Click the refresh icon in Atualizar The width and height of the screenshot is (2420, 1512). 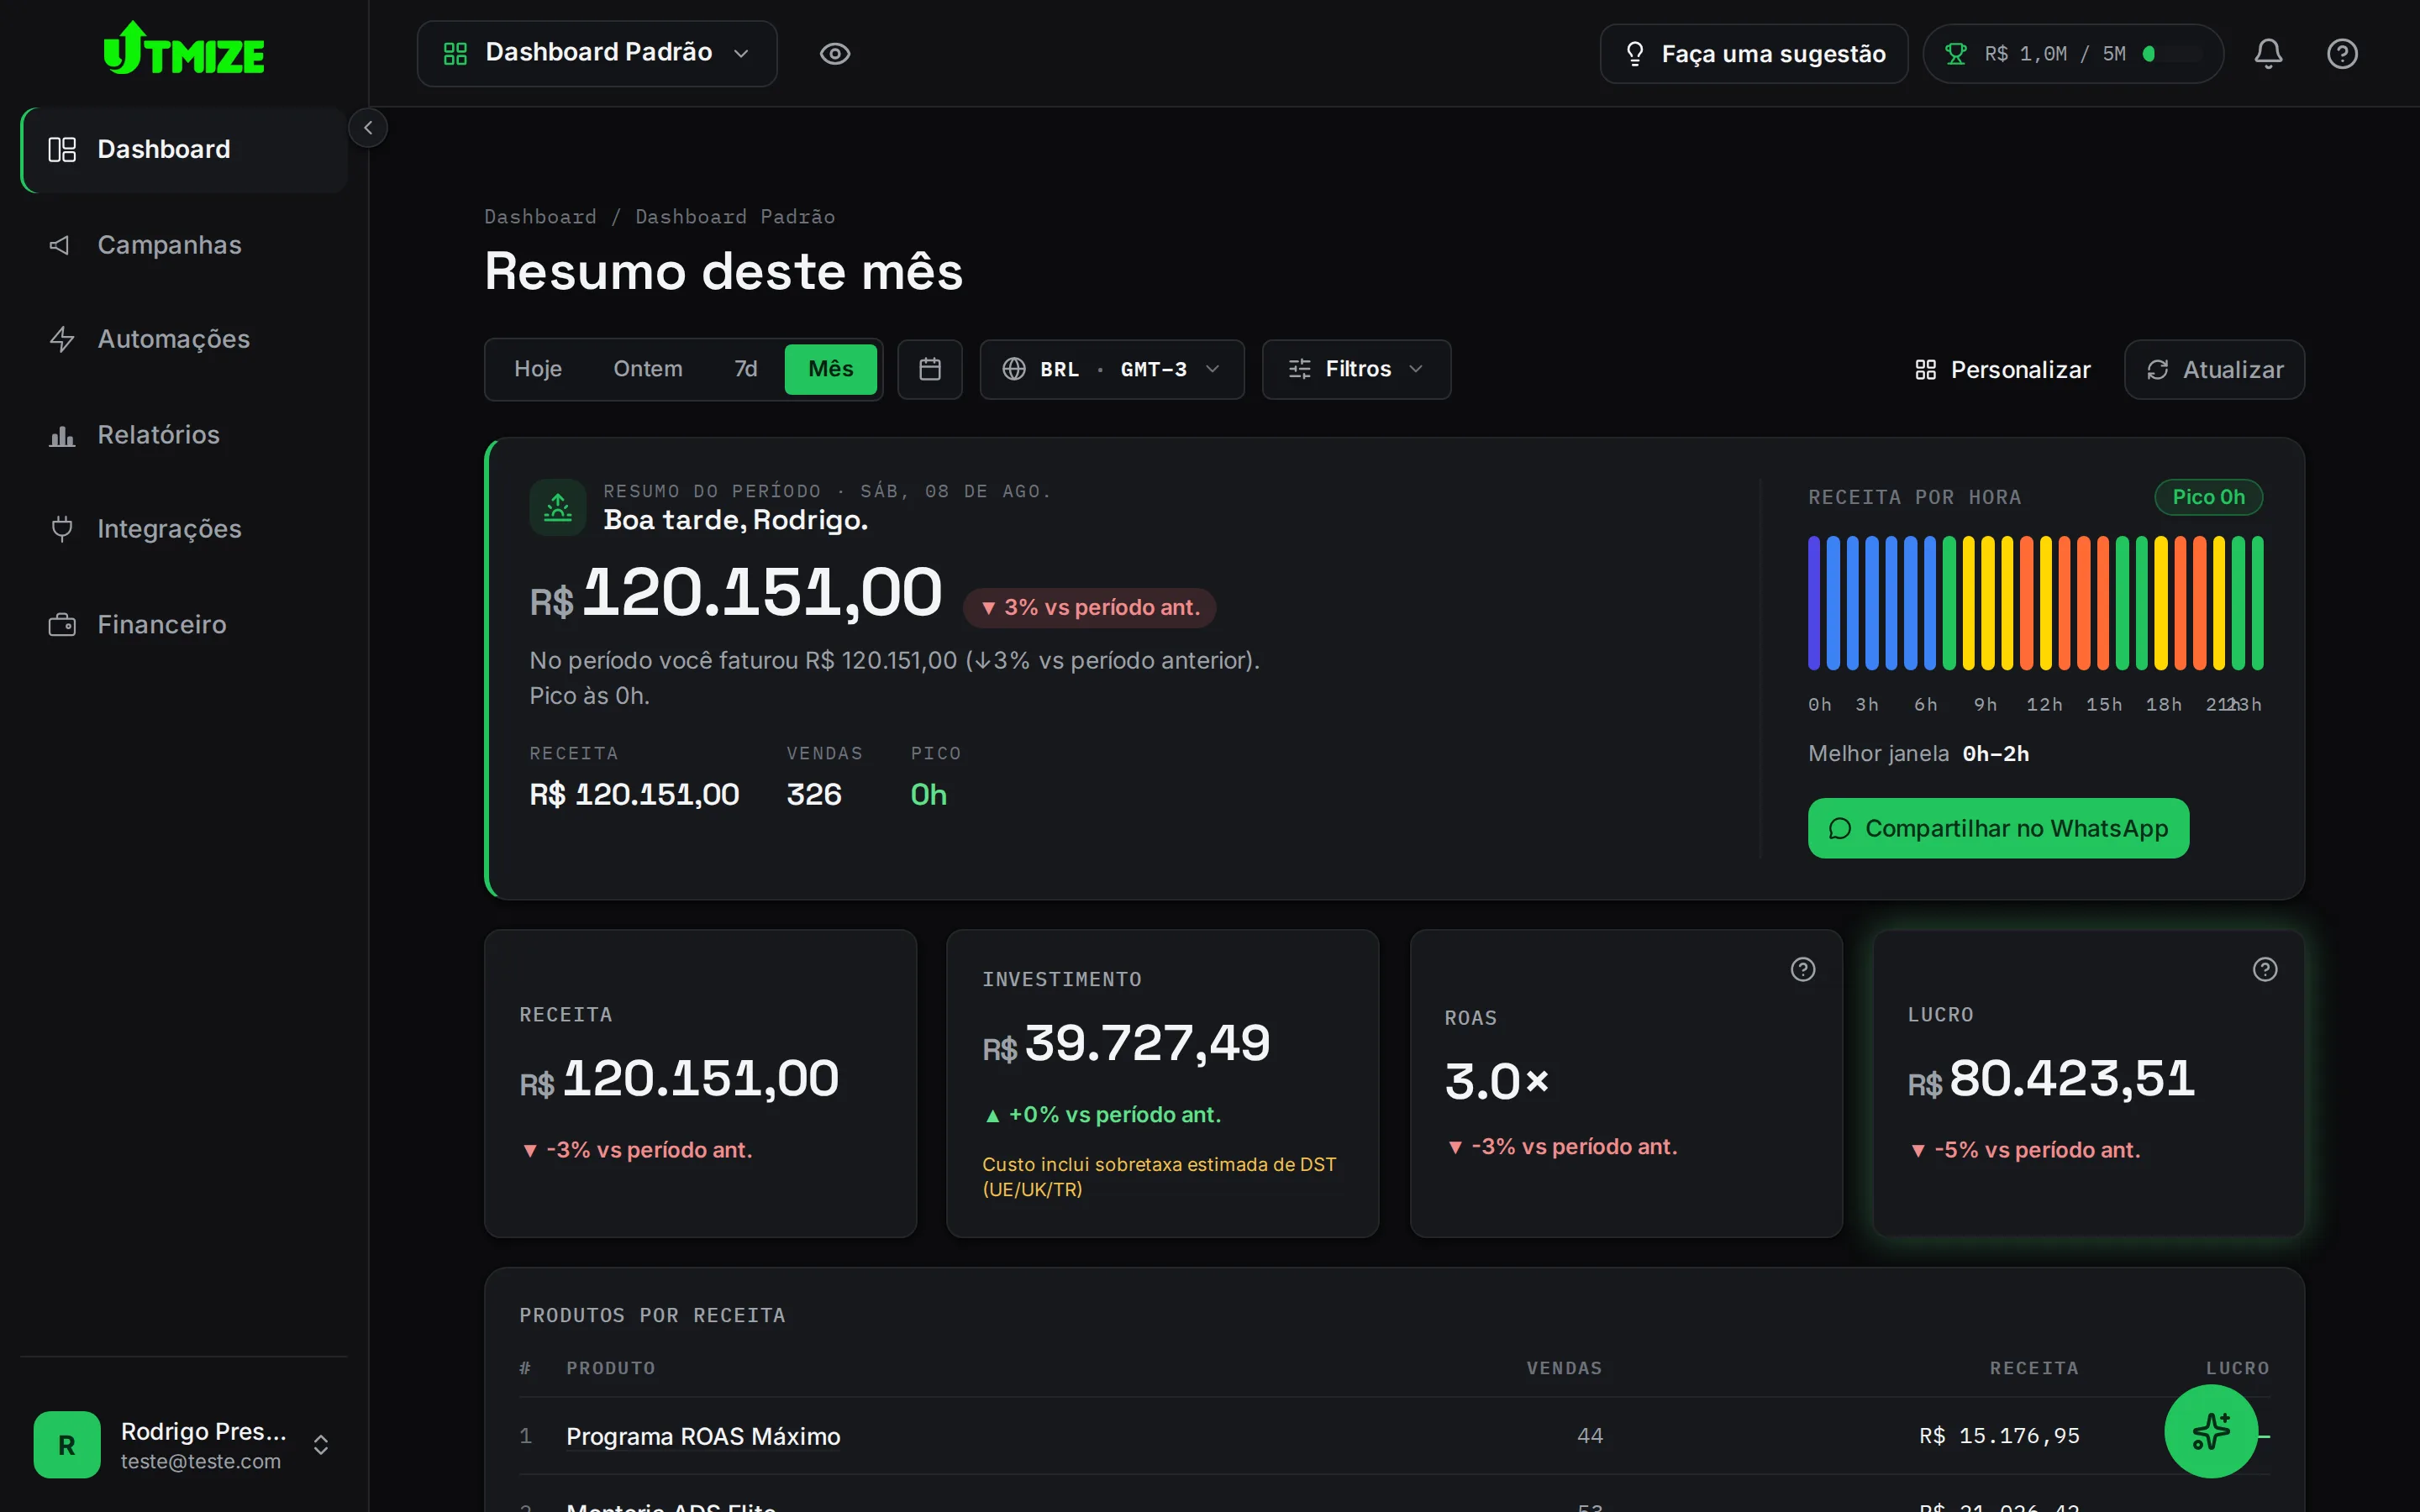pyautogui.click(x=2158, y=370)
